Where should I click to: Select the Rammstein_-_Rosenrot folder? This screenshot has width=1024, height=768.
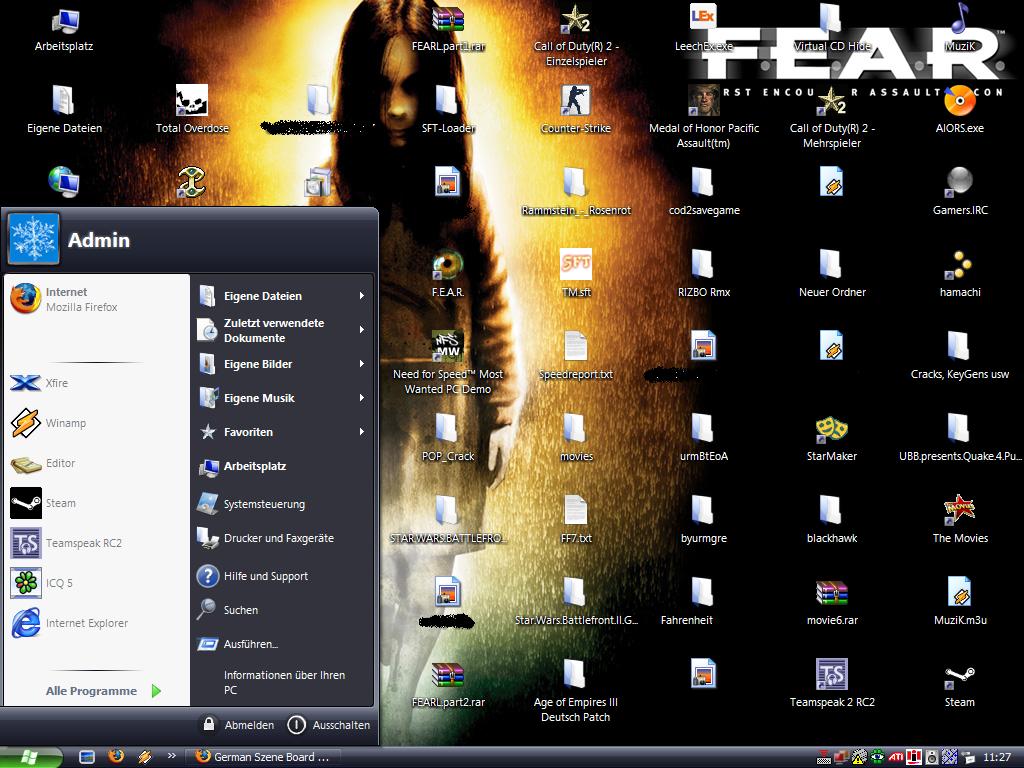tap(576, 192)
